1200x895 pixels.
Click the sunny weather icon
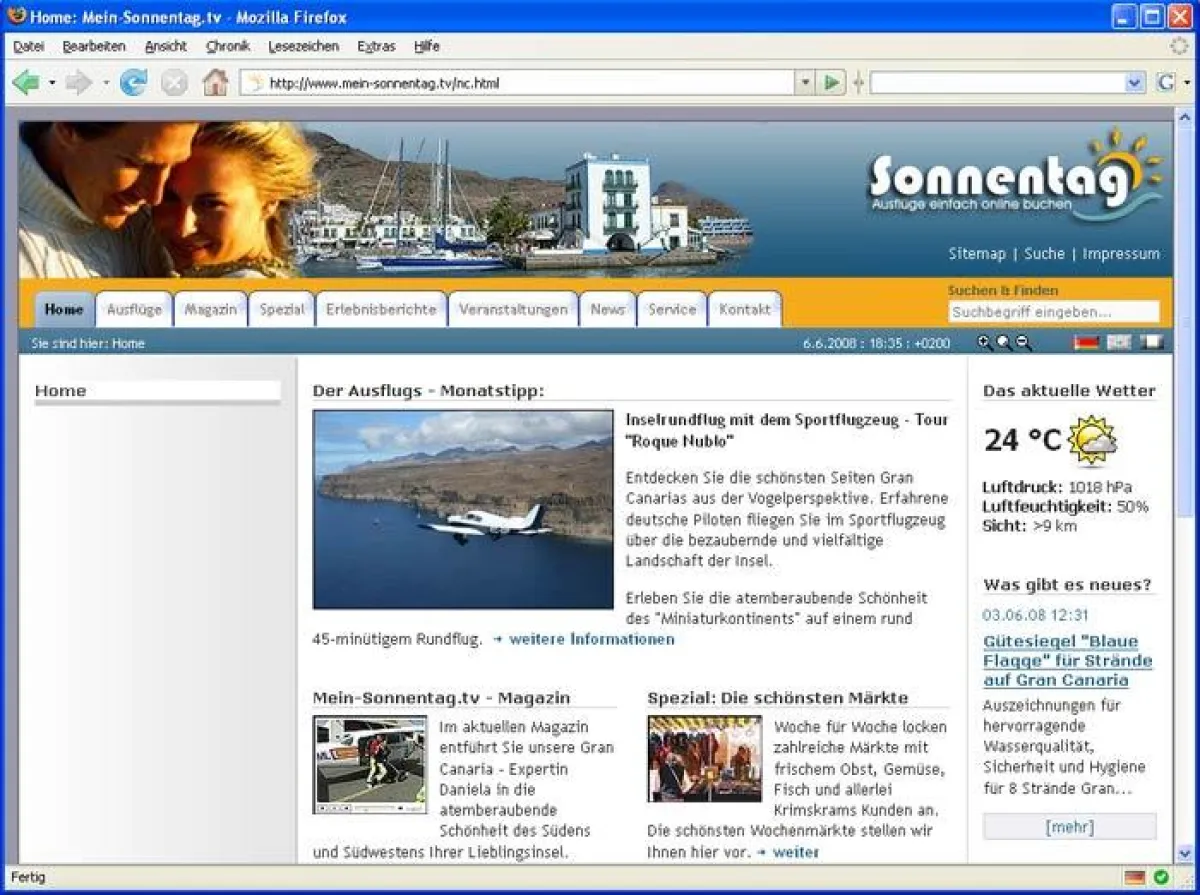click(x=1092, y=440)
